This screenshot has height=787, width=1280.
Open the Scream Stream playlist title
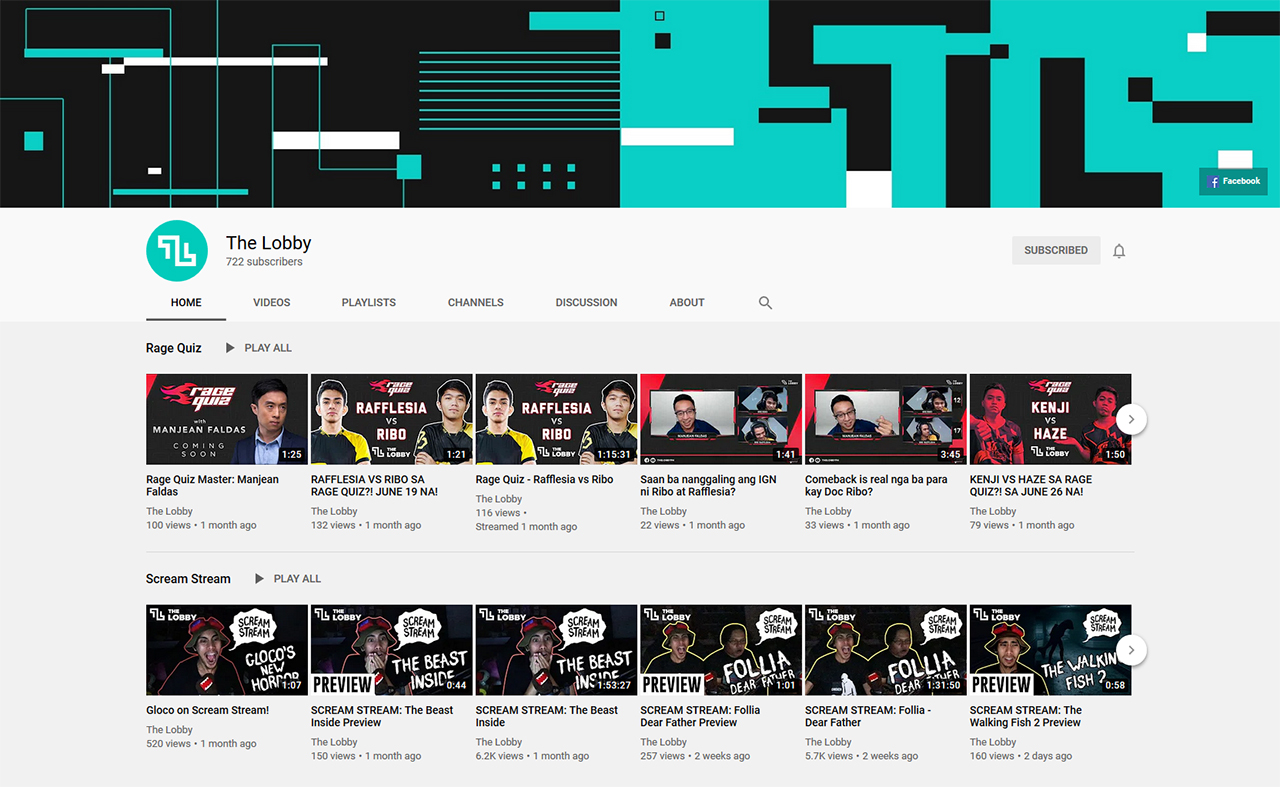(x=188, y=579)
